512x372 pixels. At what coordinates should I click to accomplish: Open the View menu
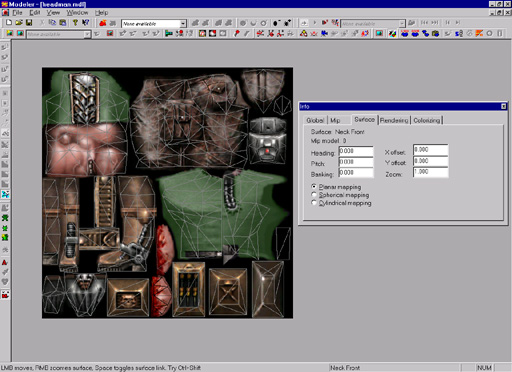[53, 13]
